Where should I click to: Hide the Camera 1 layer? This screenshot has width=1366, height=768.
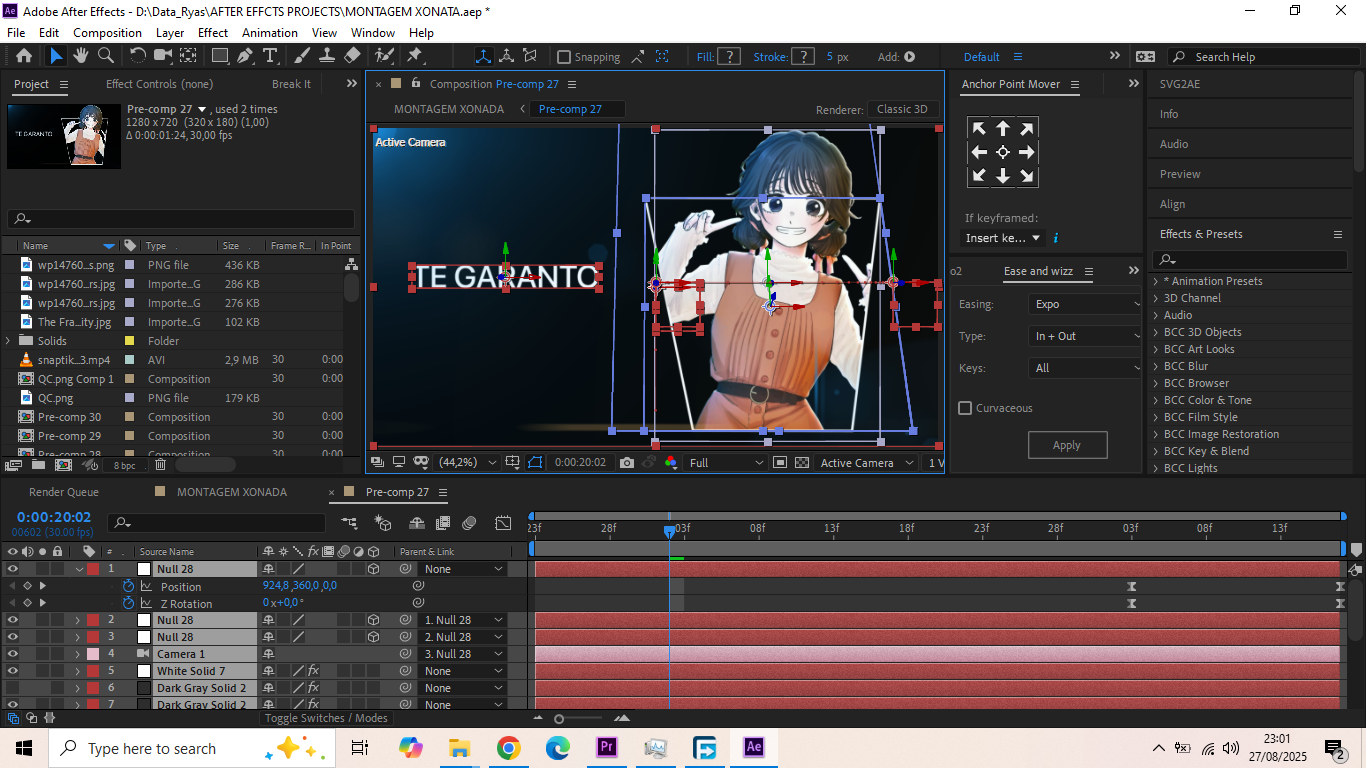tap(13, 654)
